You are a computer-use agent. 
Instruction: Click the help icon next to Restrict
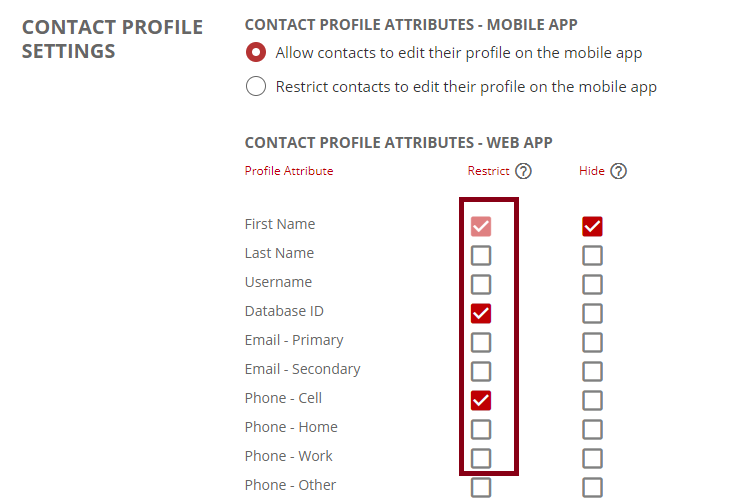pos(523,171)
